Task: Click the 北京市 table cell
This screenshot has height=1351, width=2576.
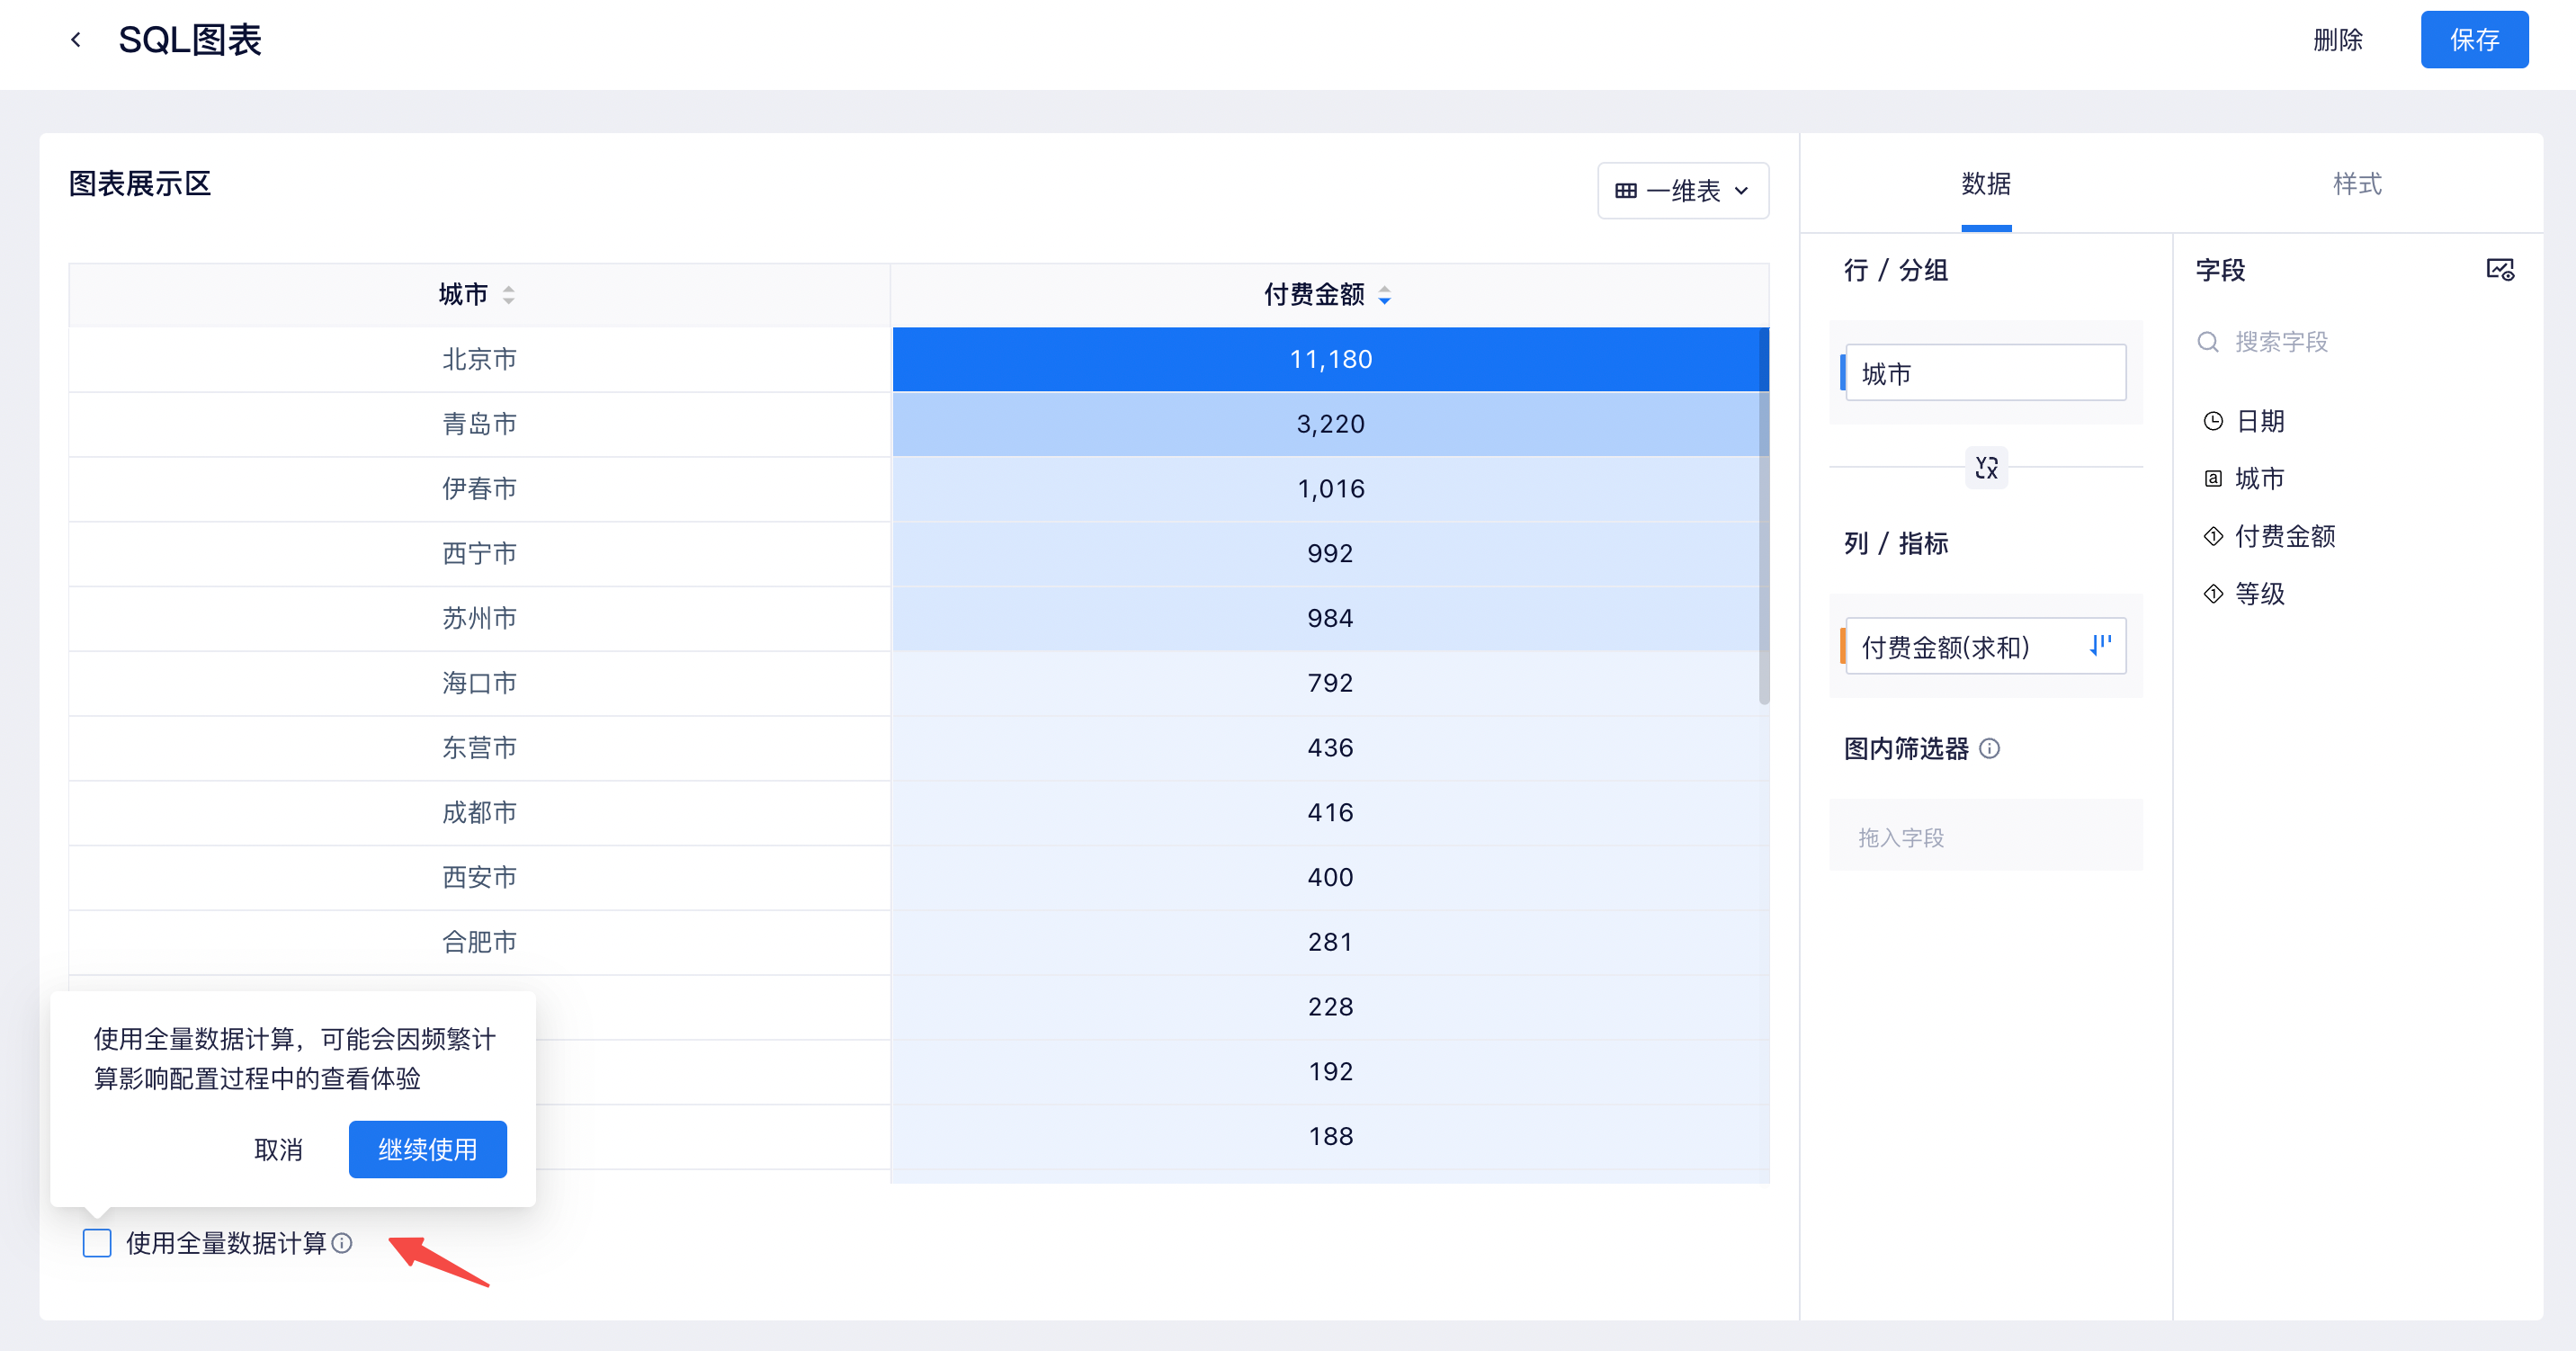Action: pyautogui.click(x=479, y=359)
